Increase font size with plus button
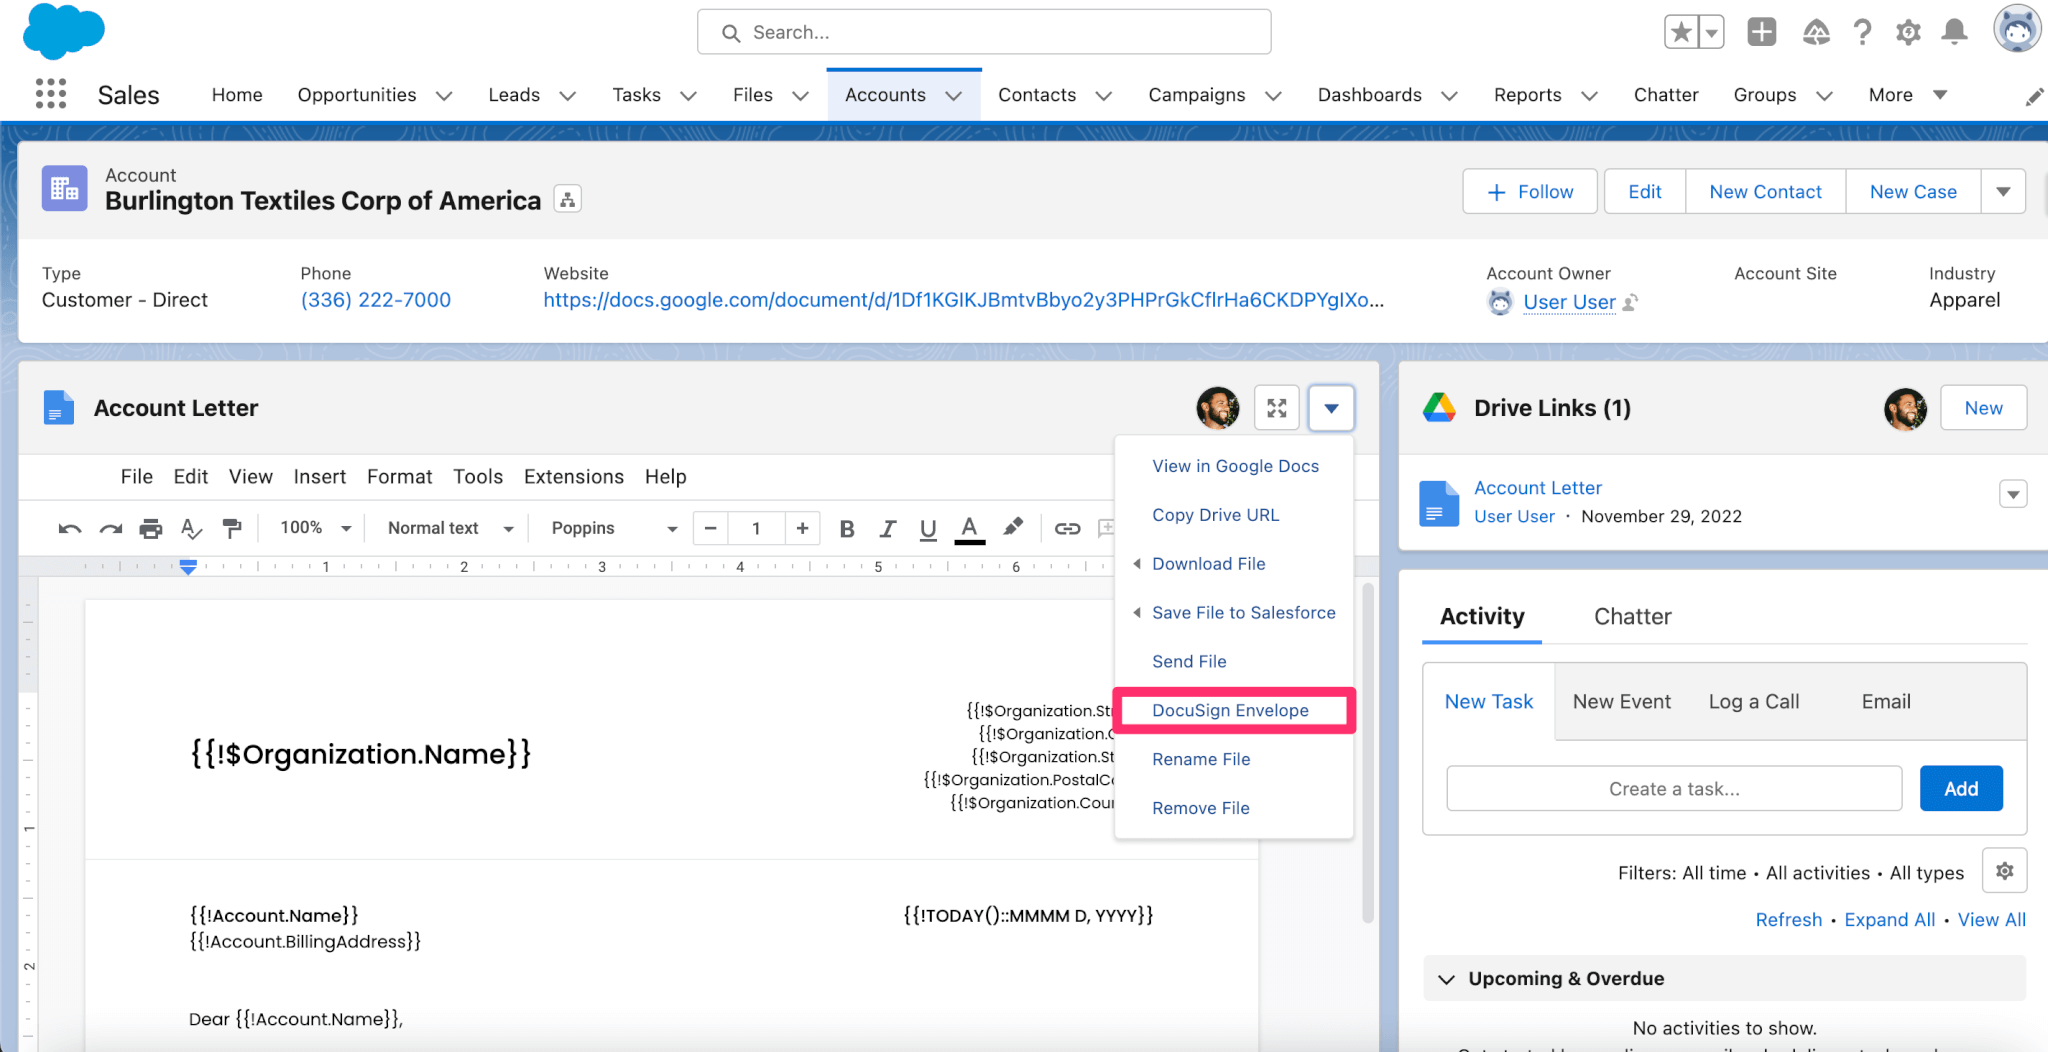This screenshot has width=2048, height=1052. (x=802, y=528)
